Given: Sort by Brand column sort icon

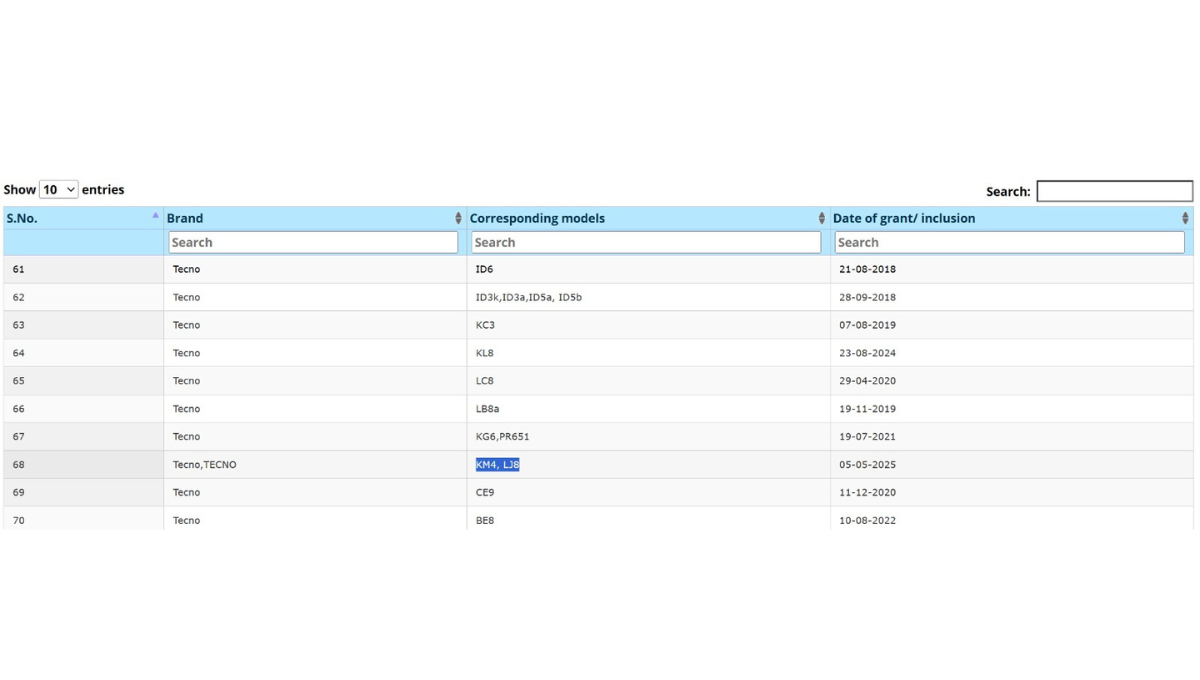Looking at the screenshot, I should [459, 218].
